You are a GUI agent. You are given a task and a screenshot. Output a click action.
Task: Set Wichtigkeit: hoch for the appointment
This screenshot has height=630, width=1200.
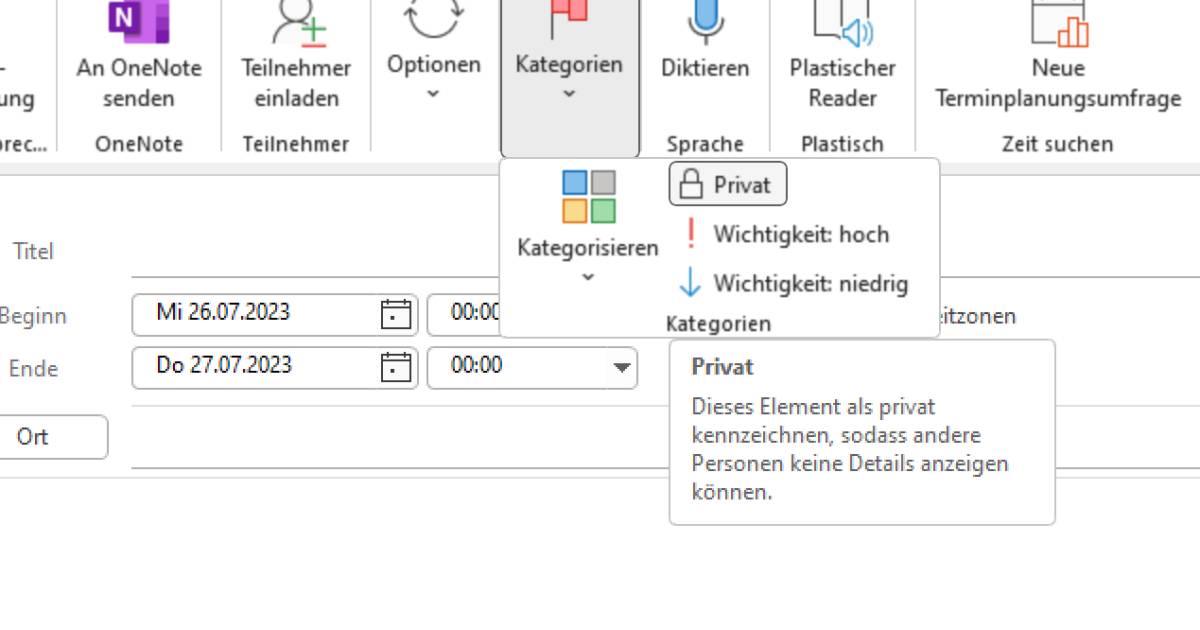pyautogui.click(x=800, y=235)
